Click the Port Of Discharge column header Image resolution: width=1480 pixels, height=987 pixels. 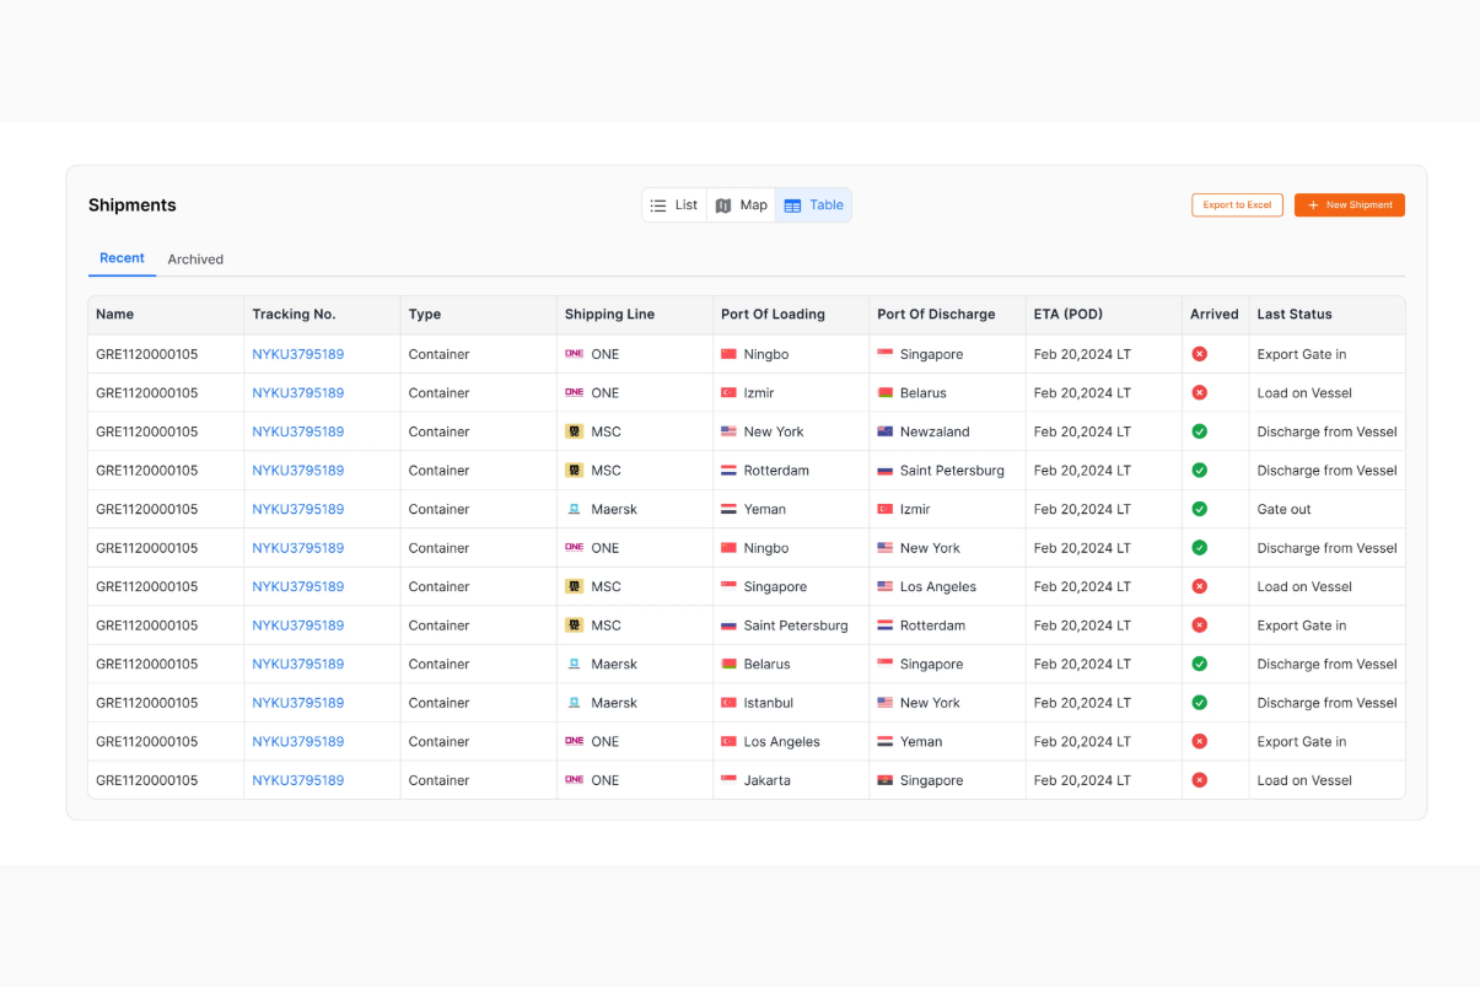(x=948, y=314)
